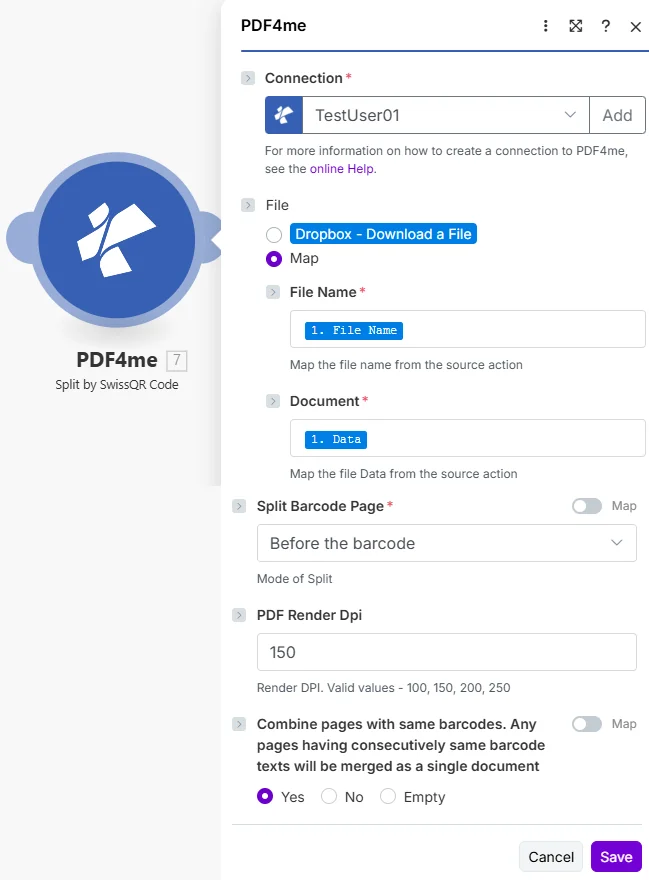
Task: Click the Cancel button
Action: tap(551, 856)
